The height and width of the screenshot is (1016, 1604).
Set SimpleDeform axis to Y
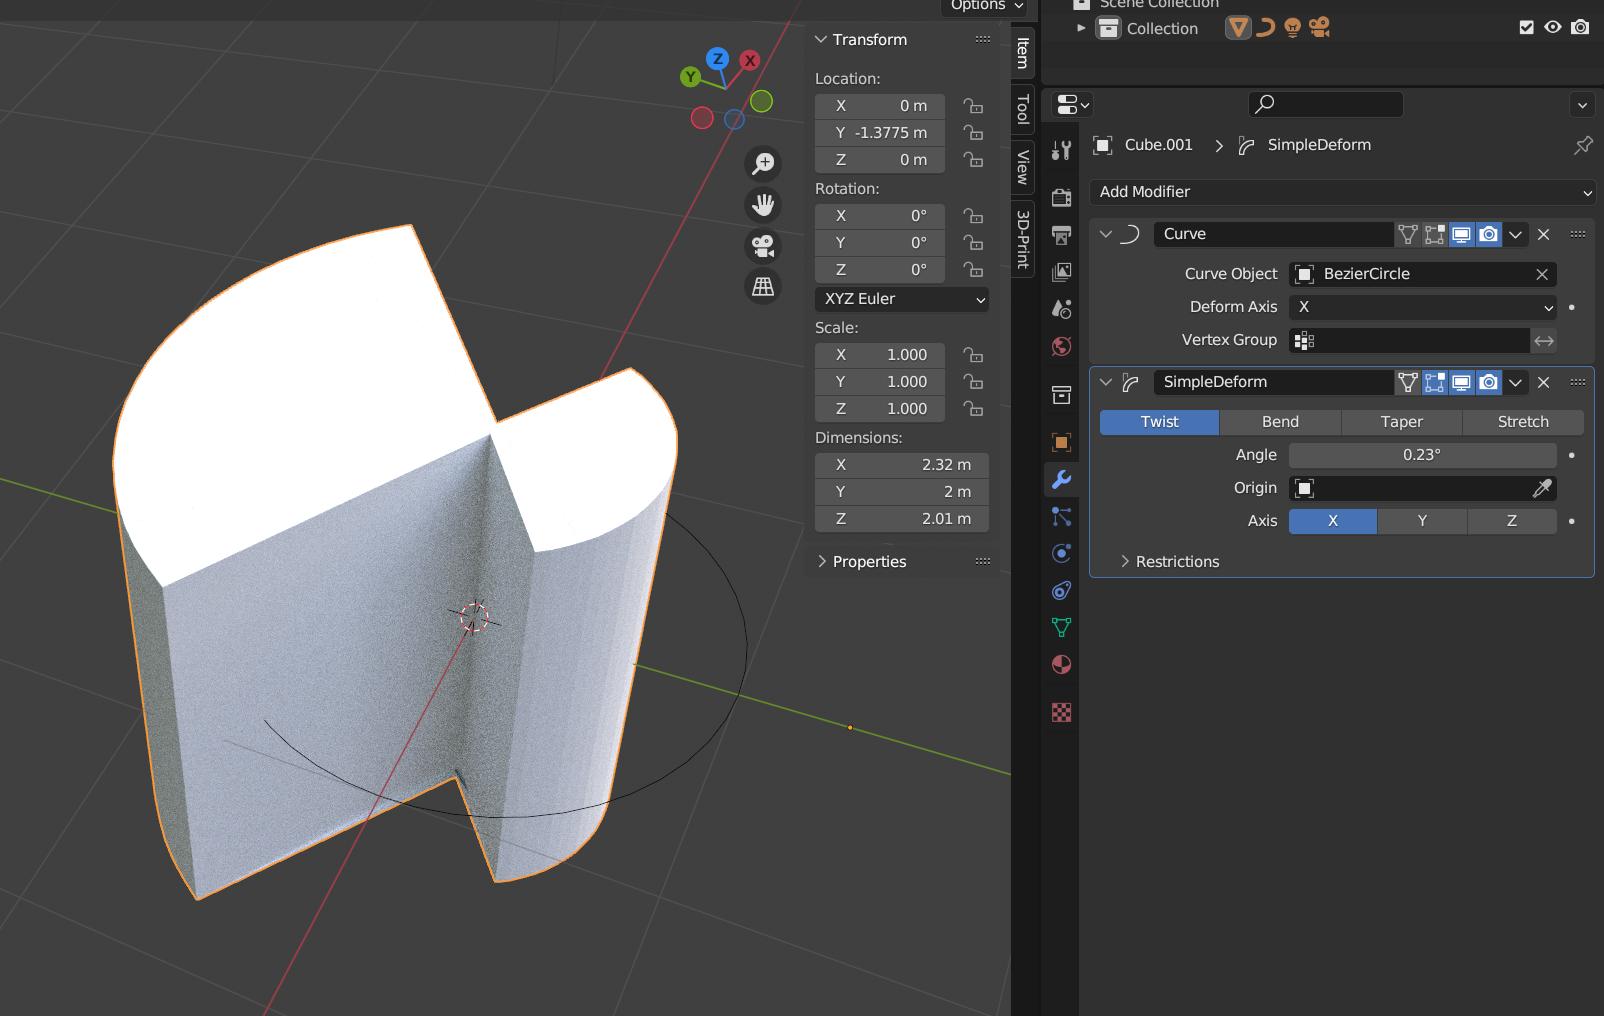(1422, 521)
